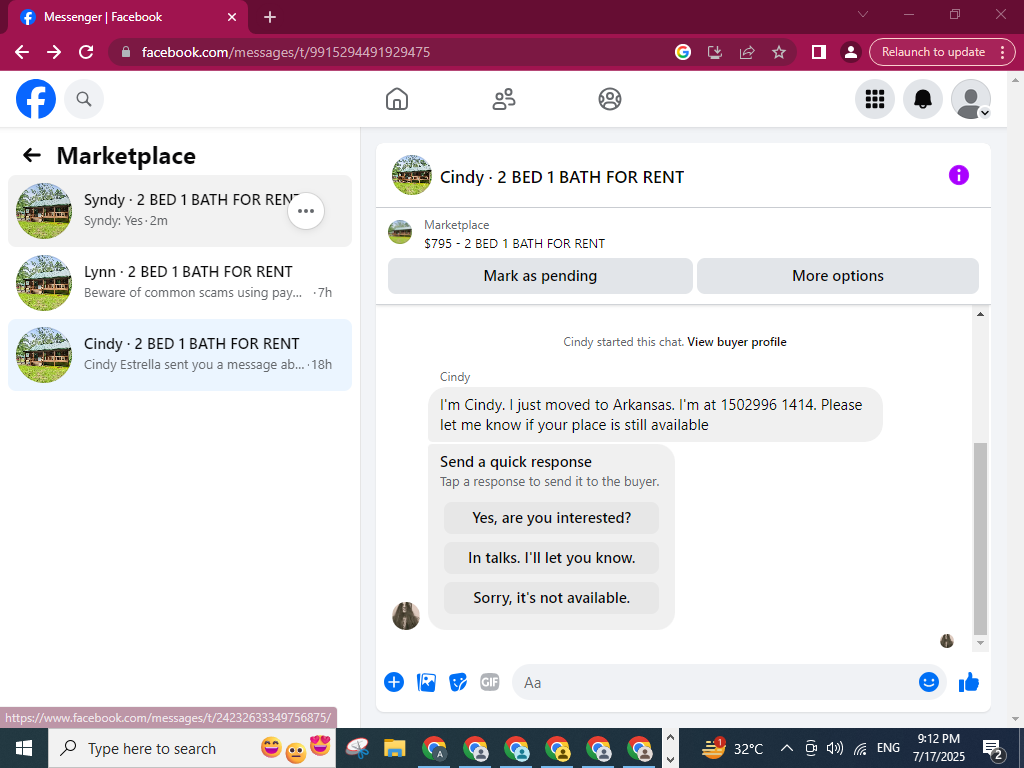Open the Chrome profile icon
The height and width of the screenshot is (768, 1024).
[850, 52]
